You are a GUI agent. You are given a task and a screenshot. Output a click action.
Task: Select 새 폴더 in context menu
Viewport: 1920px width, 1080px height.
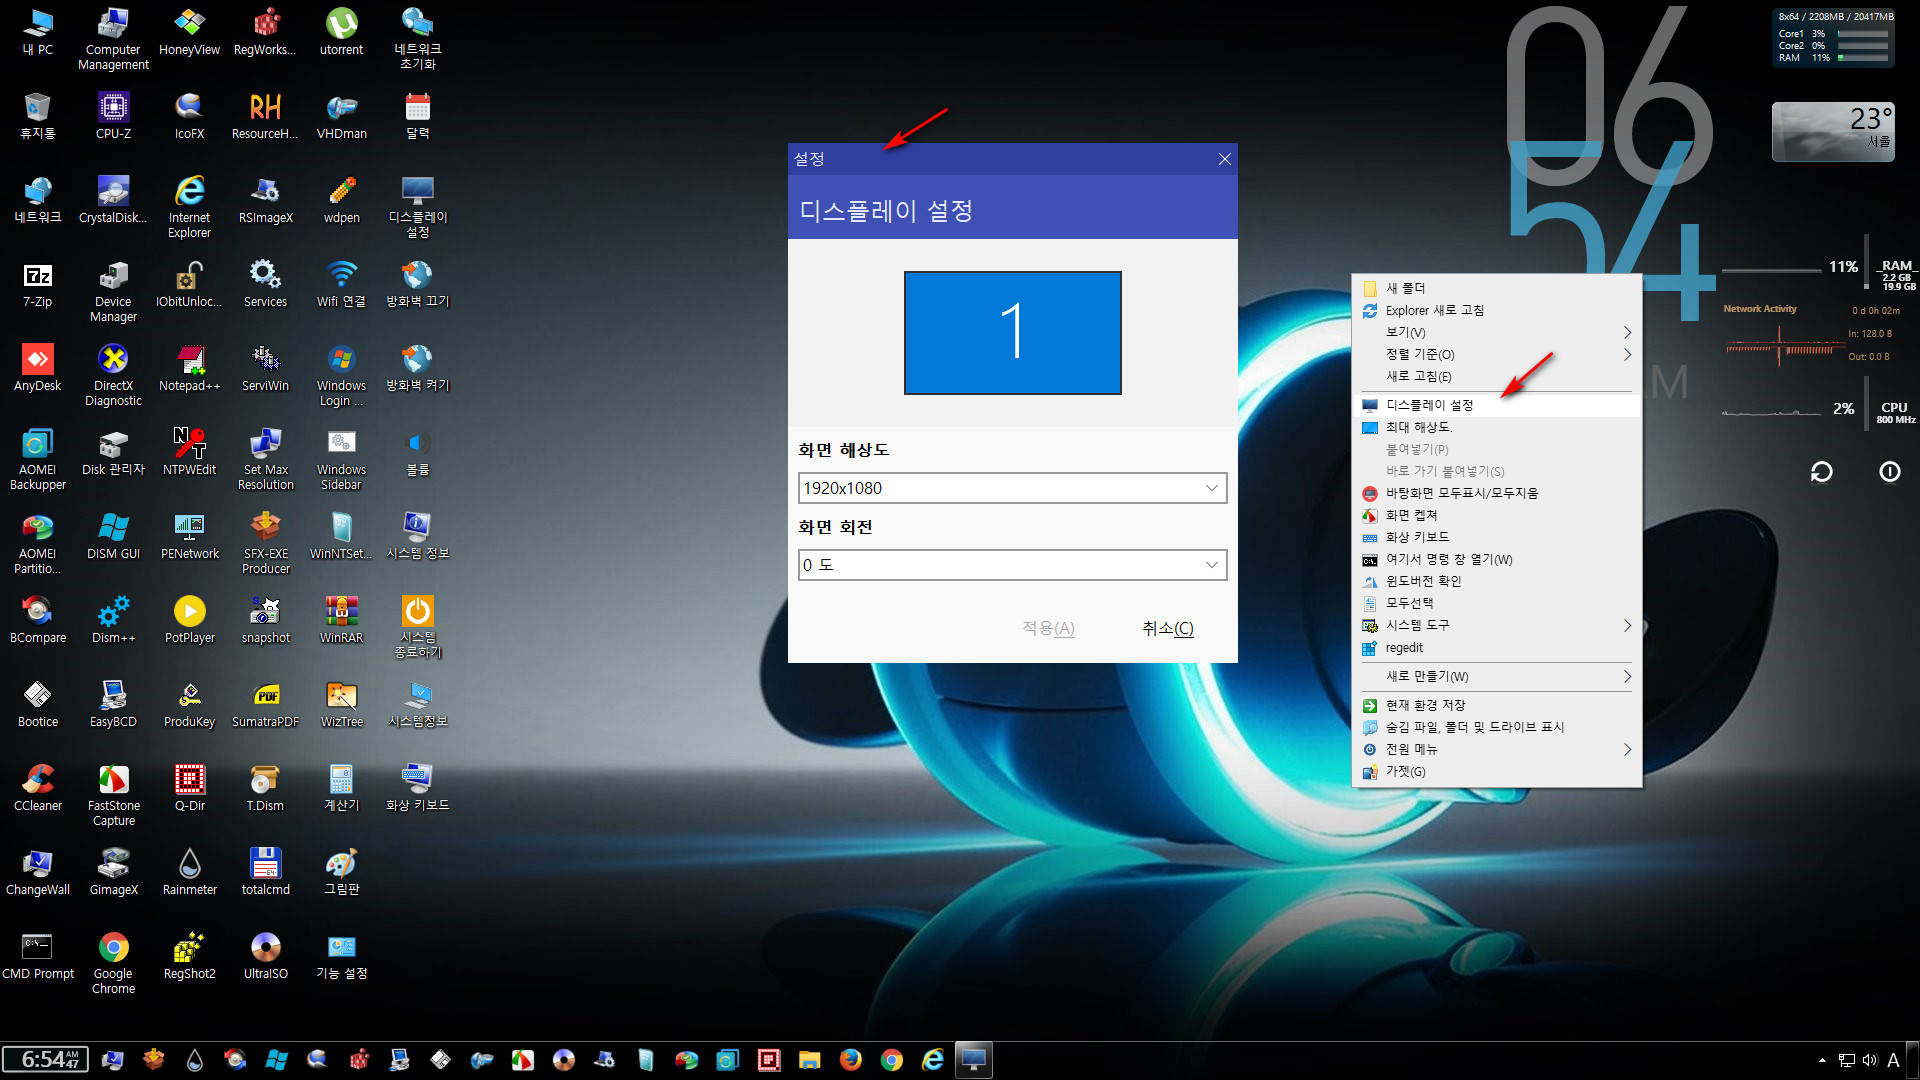click(1496, 288)
